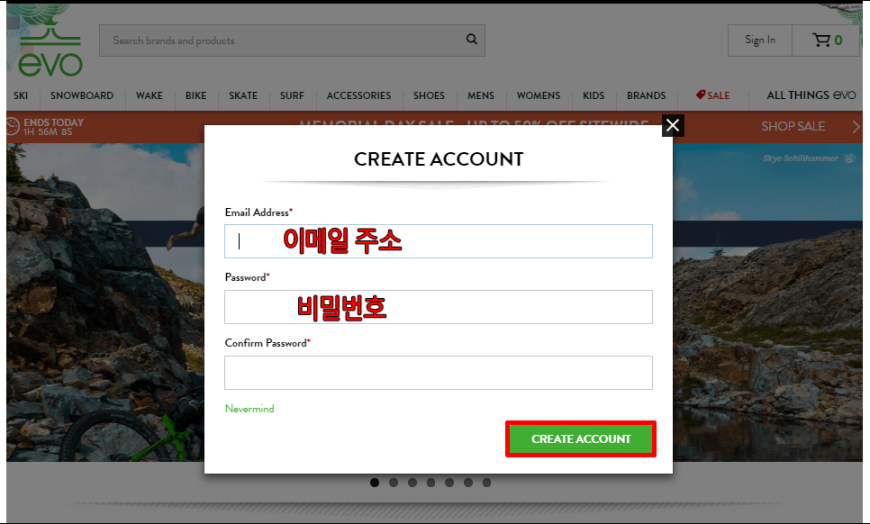Close the Create Account dialog with X

672,125
